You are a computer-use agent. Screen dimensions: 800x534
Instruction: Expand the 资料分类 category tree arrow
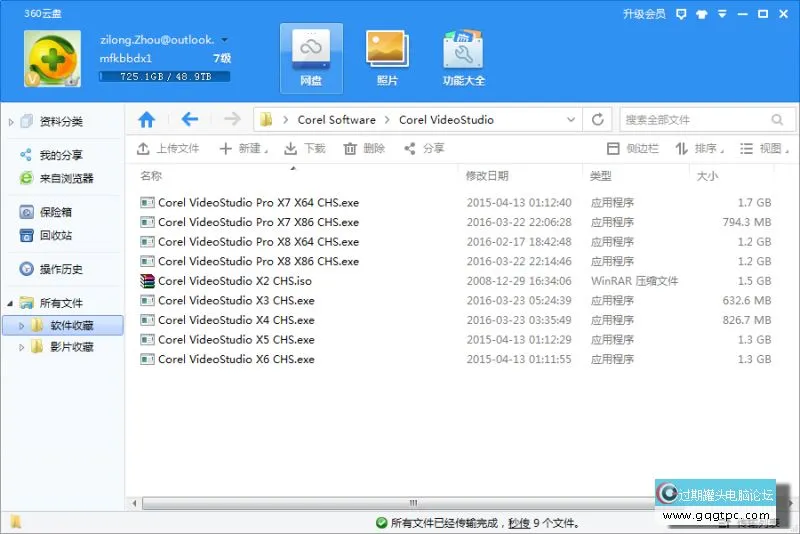pos(11,122)
